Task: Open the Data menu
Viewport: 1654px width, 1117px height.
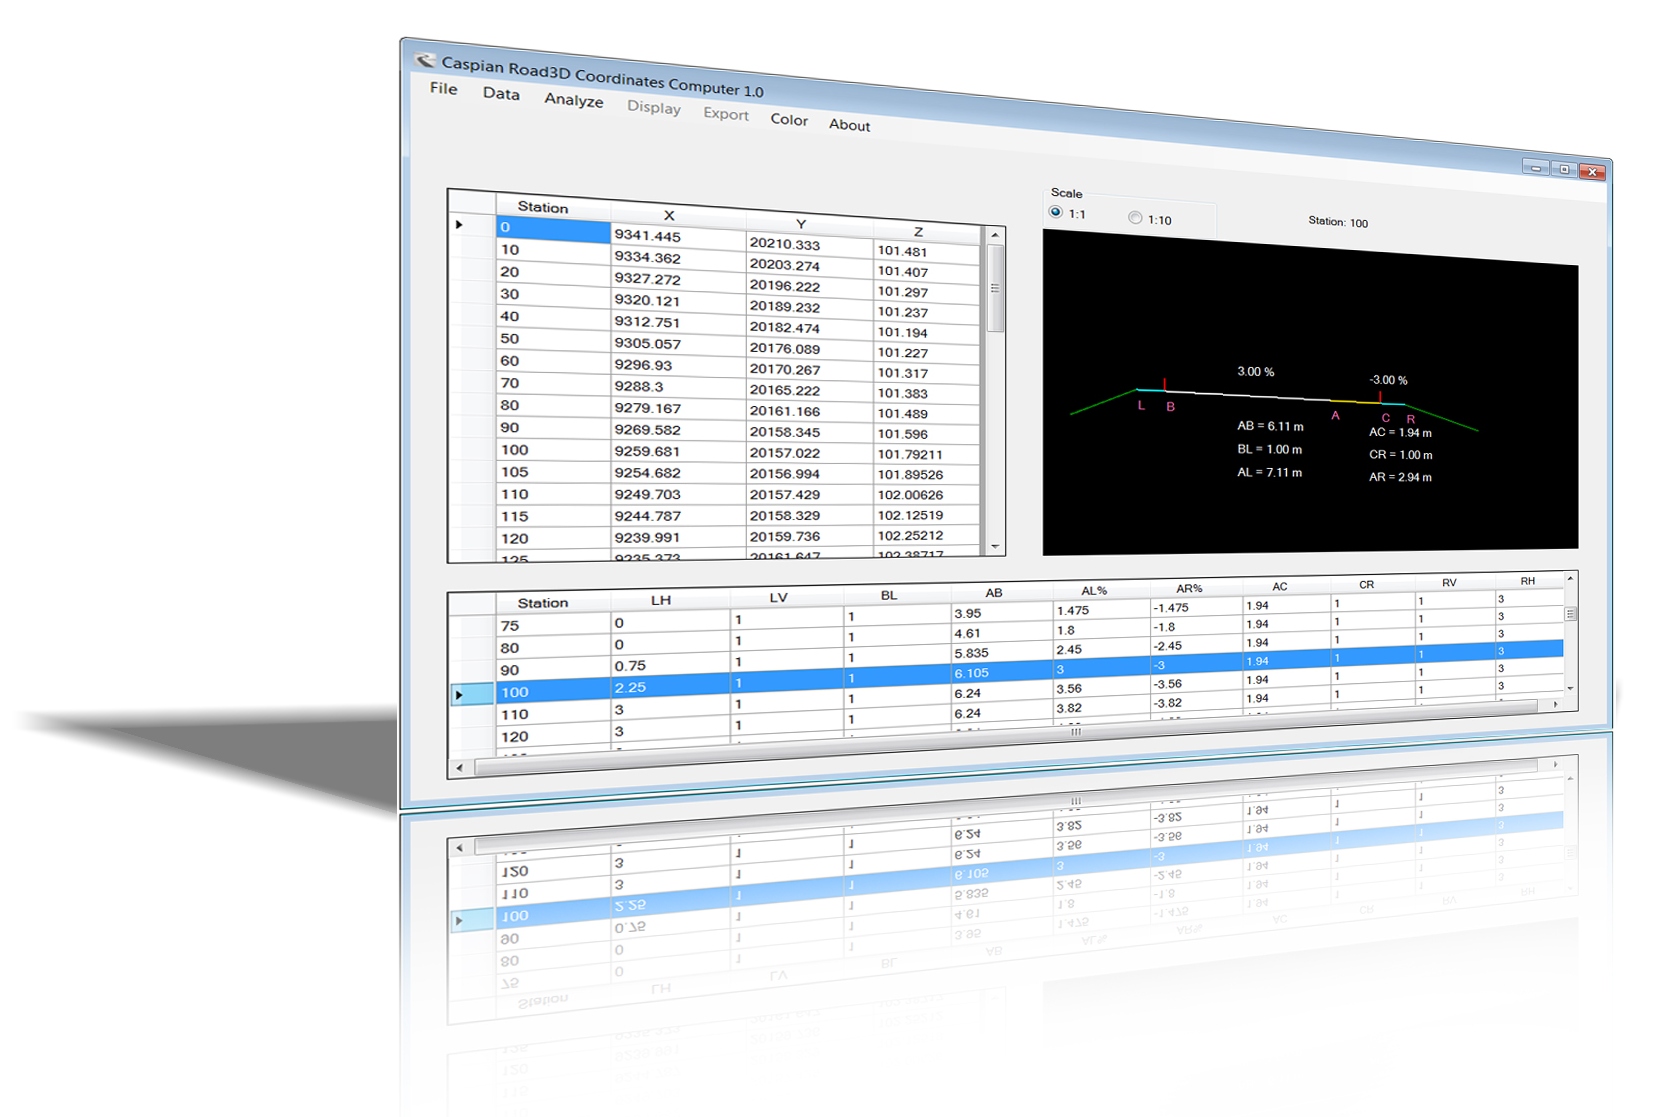Action: 501,93
